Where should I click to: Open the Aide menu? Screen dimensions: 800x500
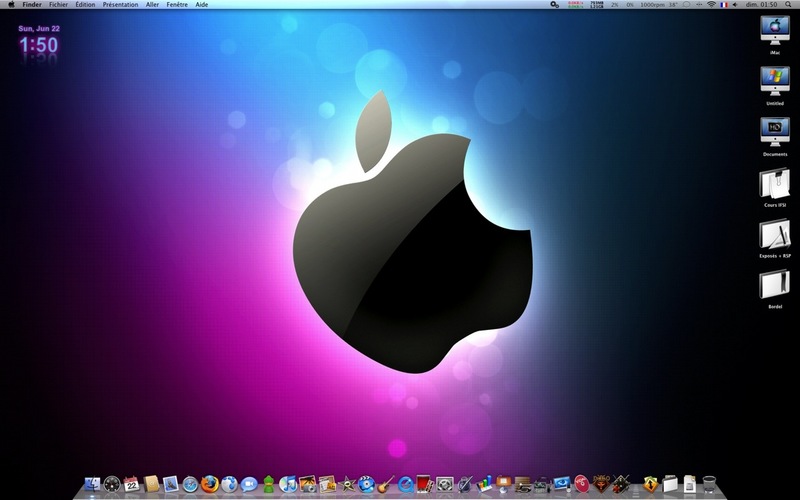202,5
